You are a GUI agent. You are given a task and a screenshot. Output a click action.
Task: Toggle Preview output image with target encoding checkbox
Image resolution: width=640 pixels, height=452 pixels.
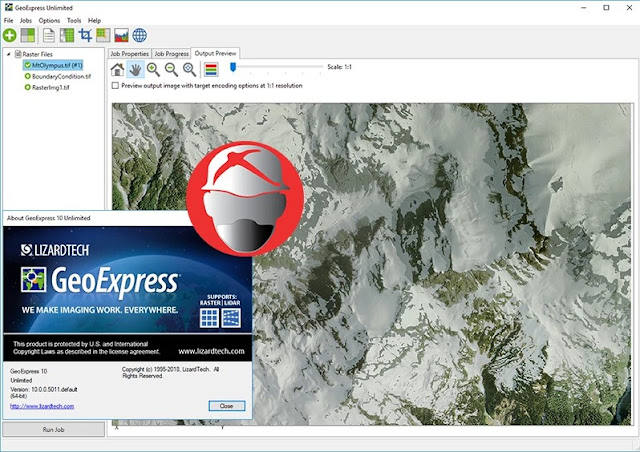(115, 86)
